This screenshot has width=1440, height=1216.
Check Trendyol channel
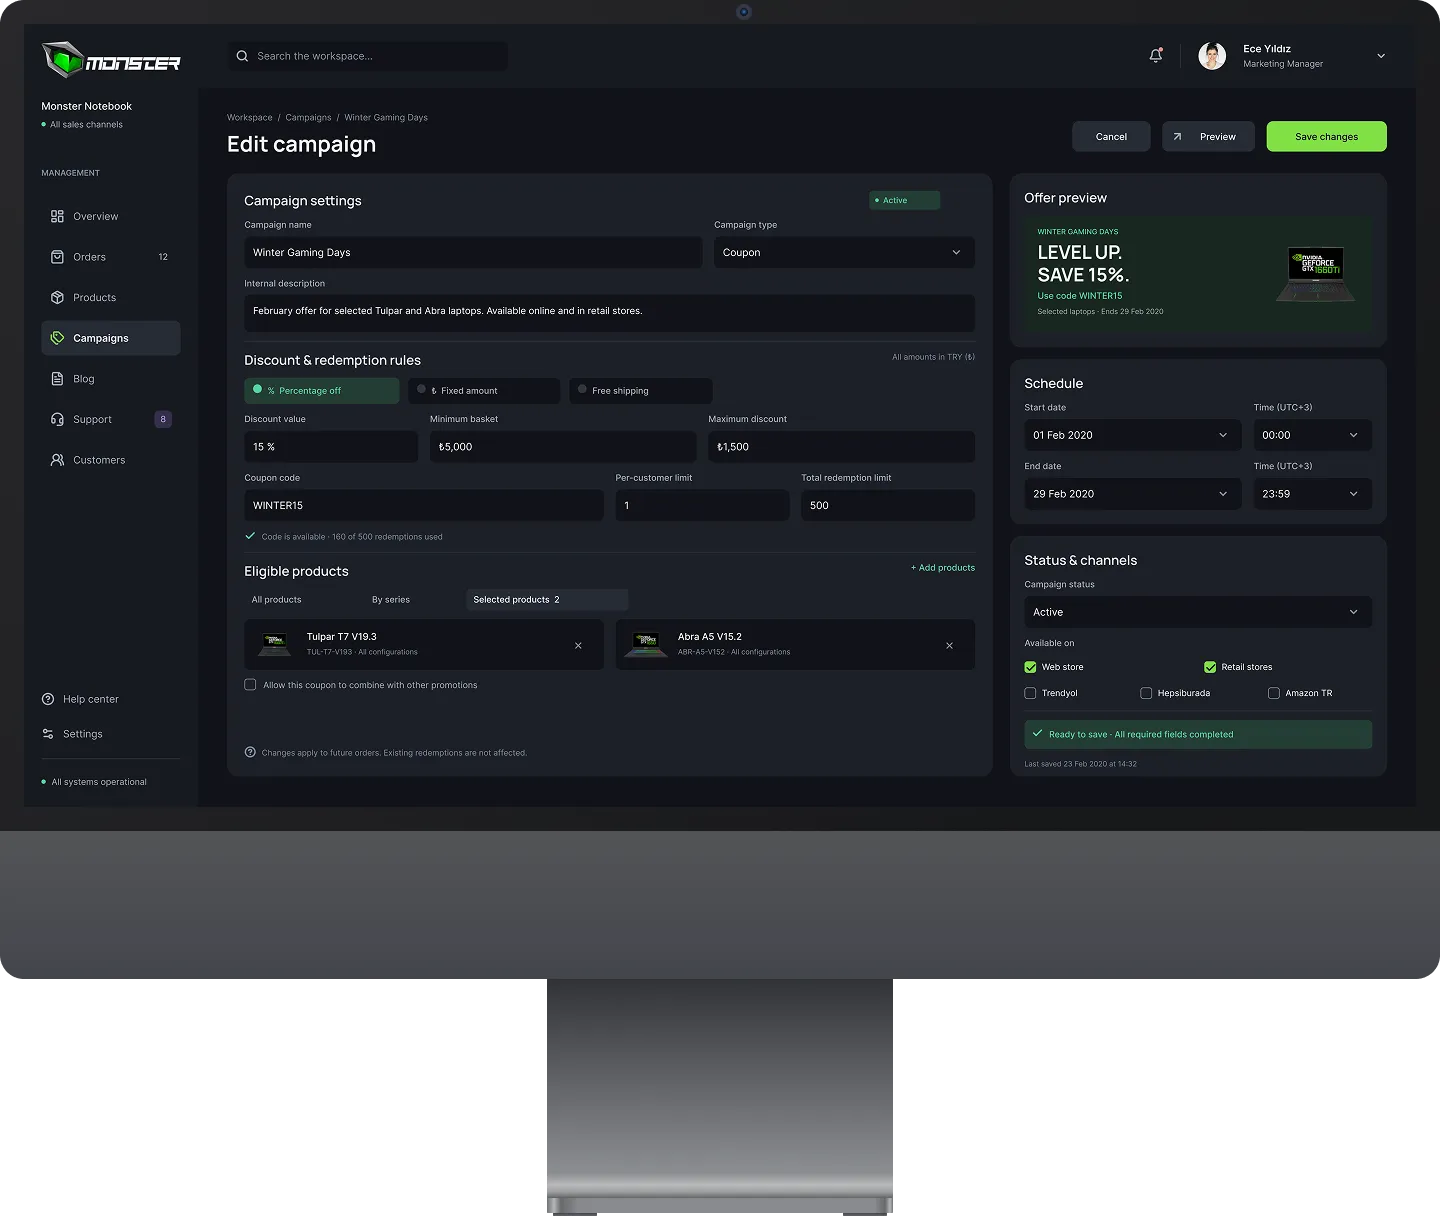(1030, 693)
